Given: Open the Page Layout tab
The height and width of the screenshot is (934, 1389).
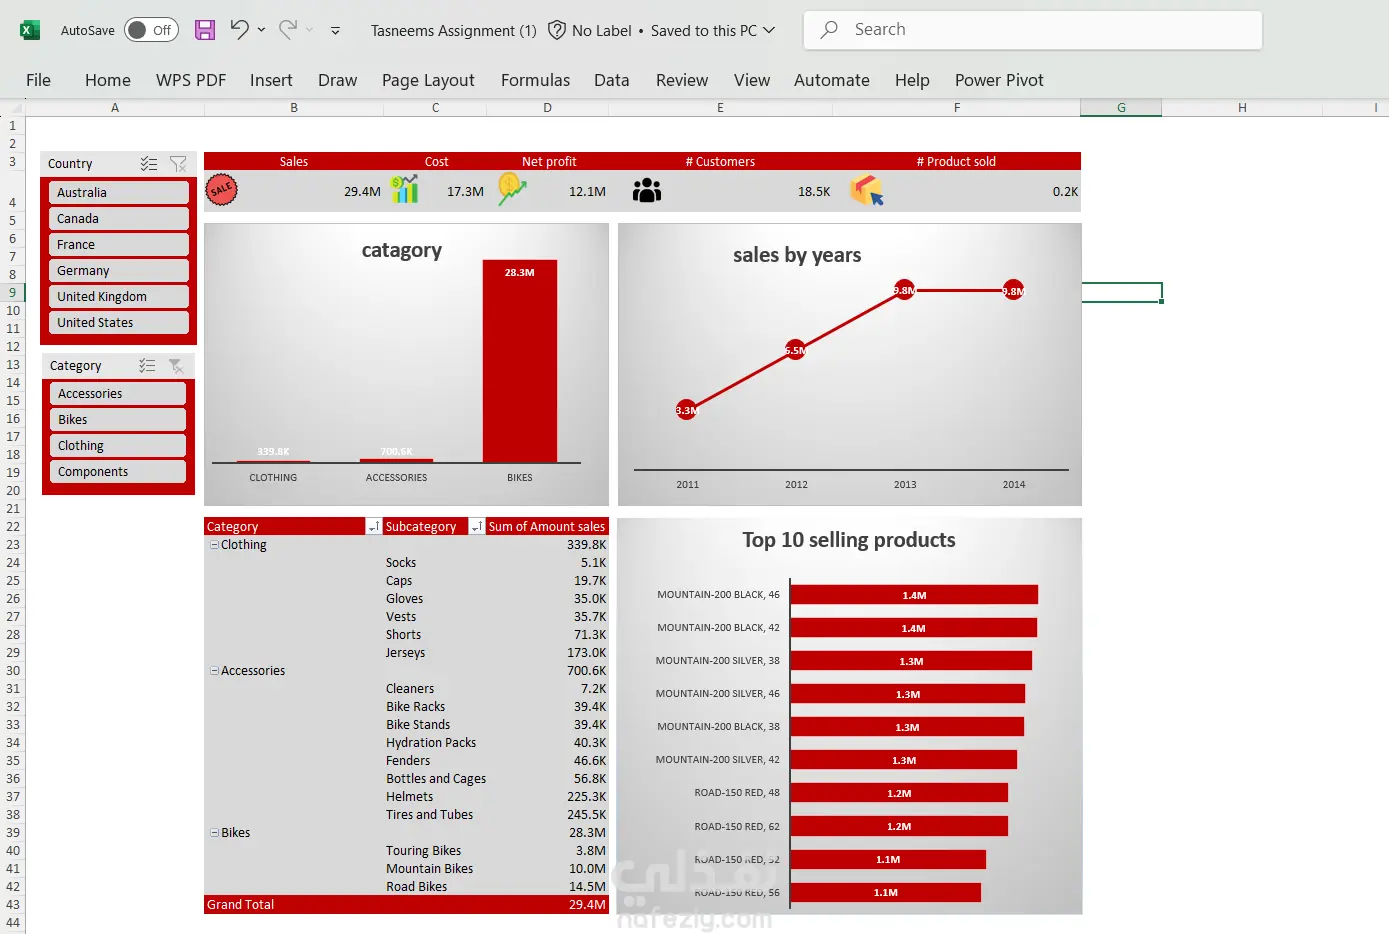Looking at the screenshot, I should click(x=428, y=80).
